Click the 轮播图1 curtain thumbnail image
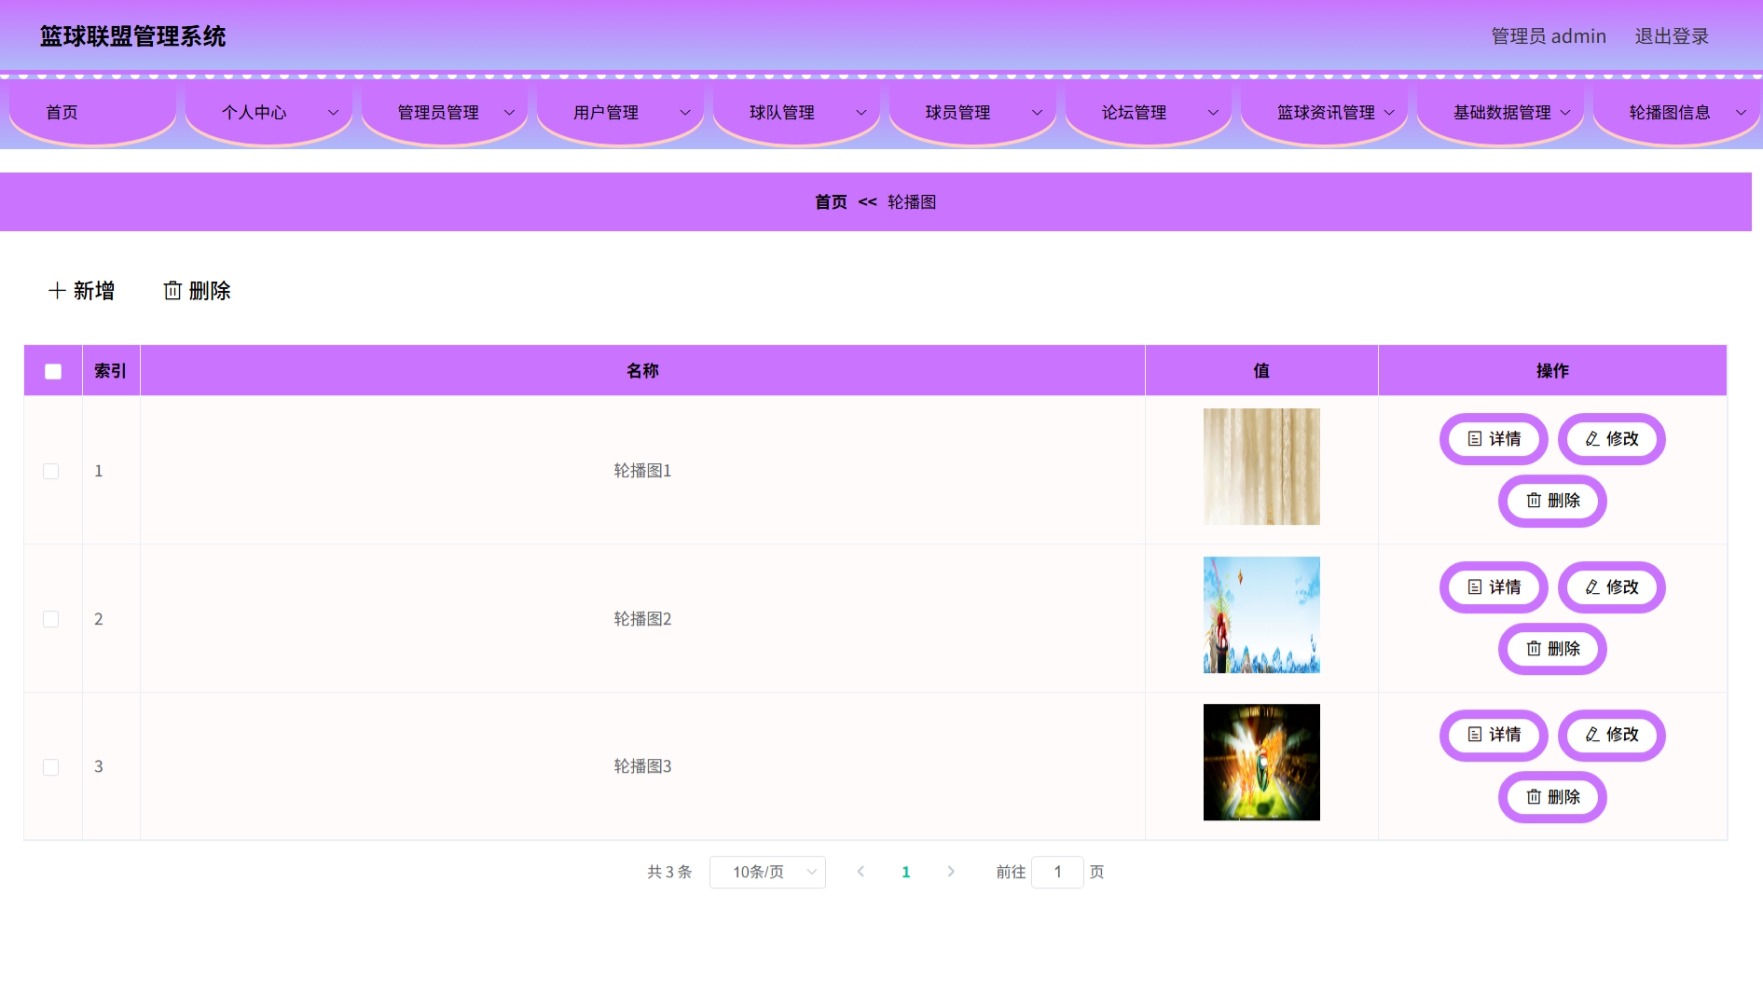The width and height of the screenshot is (1763, 1002). pos(1262,467)
